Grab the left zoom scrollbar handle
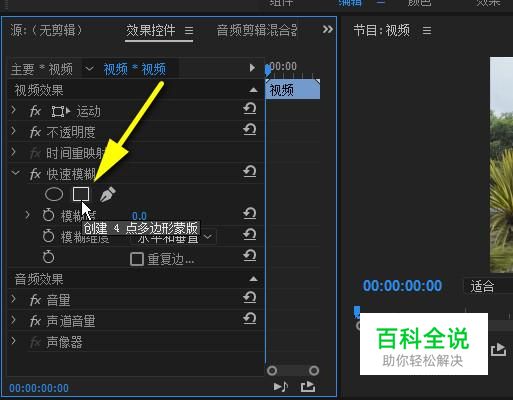This screenshot has height=400, width=513. tap(272, 370)
